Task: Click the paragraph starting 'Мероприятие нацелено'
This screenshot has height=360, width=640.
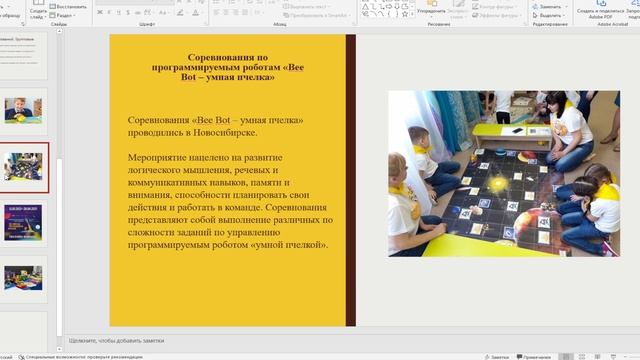Action: (x=230, y=201)
